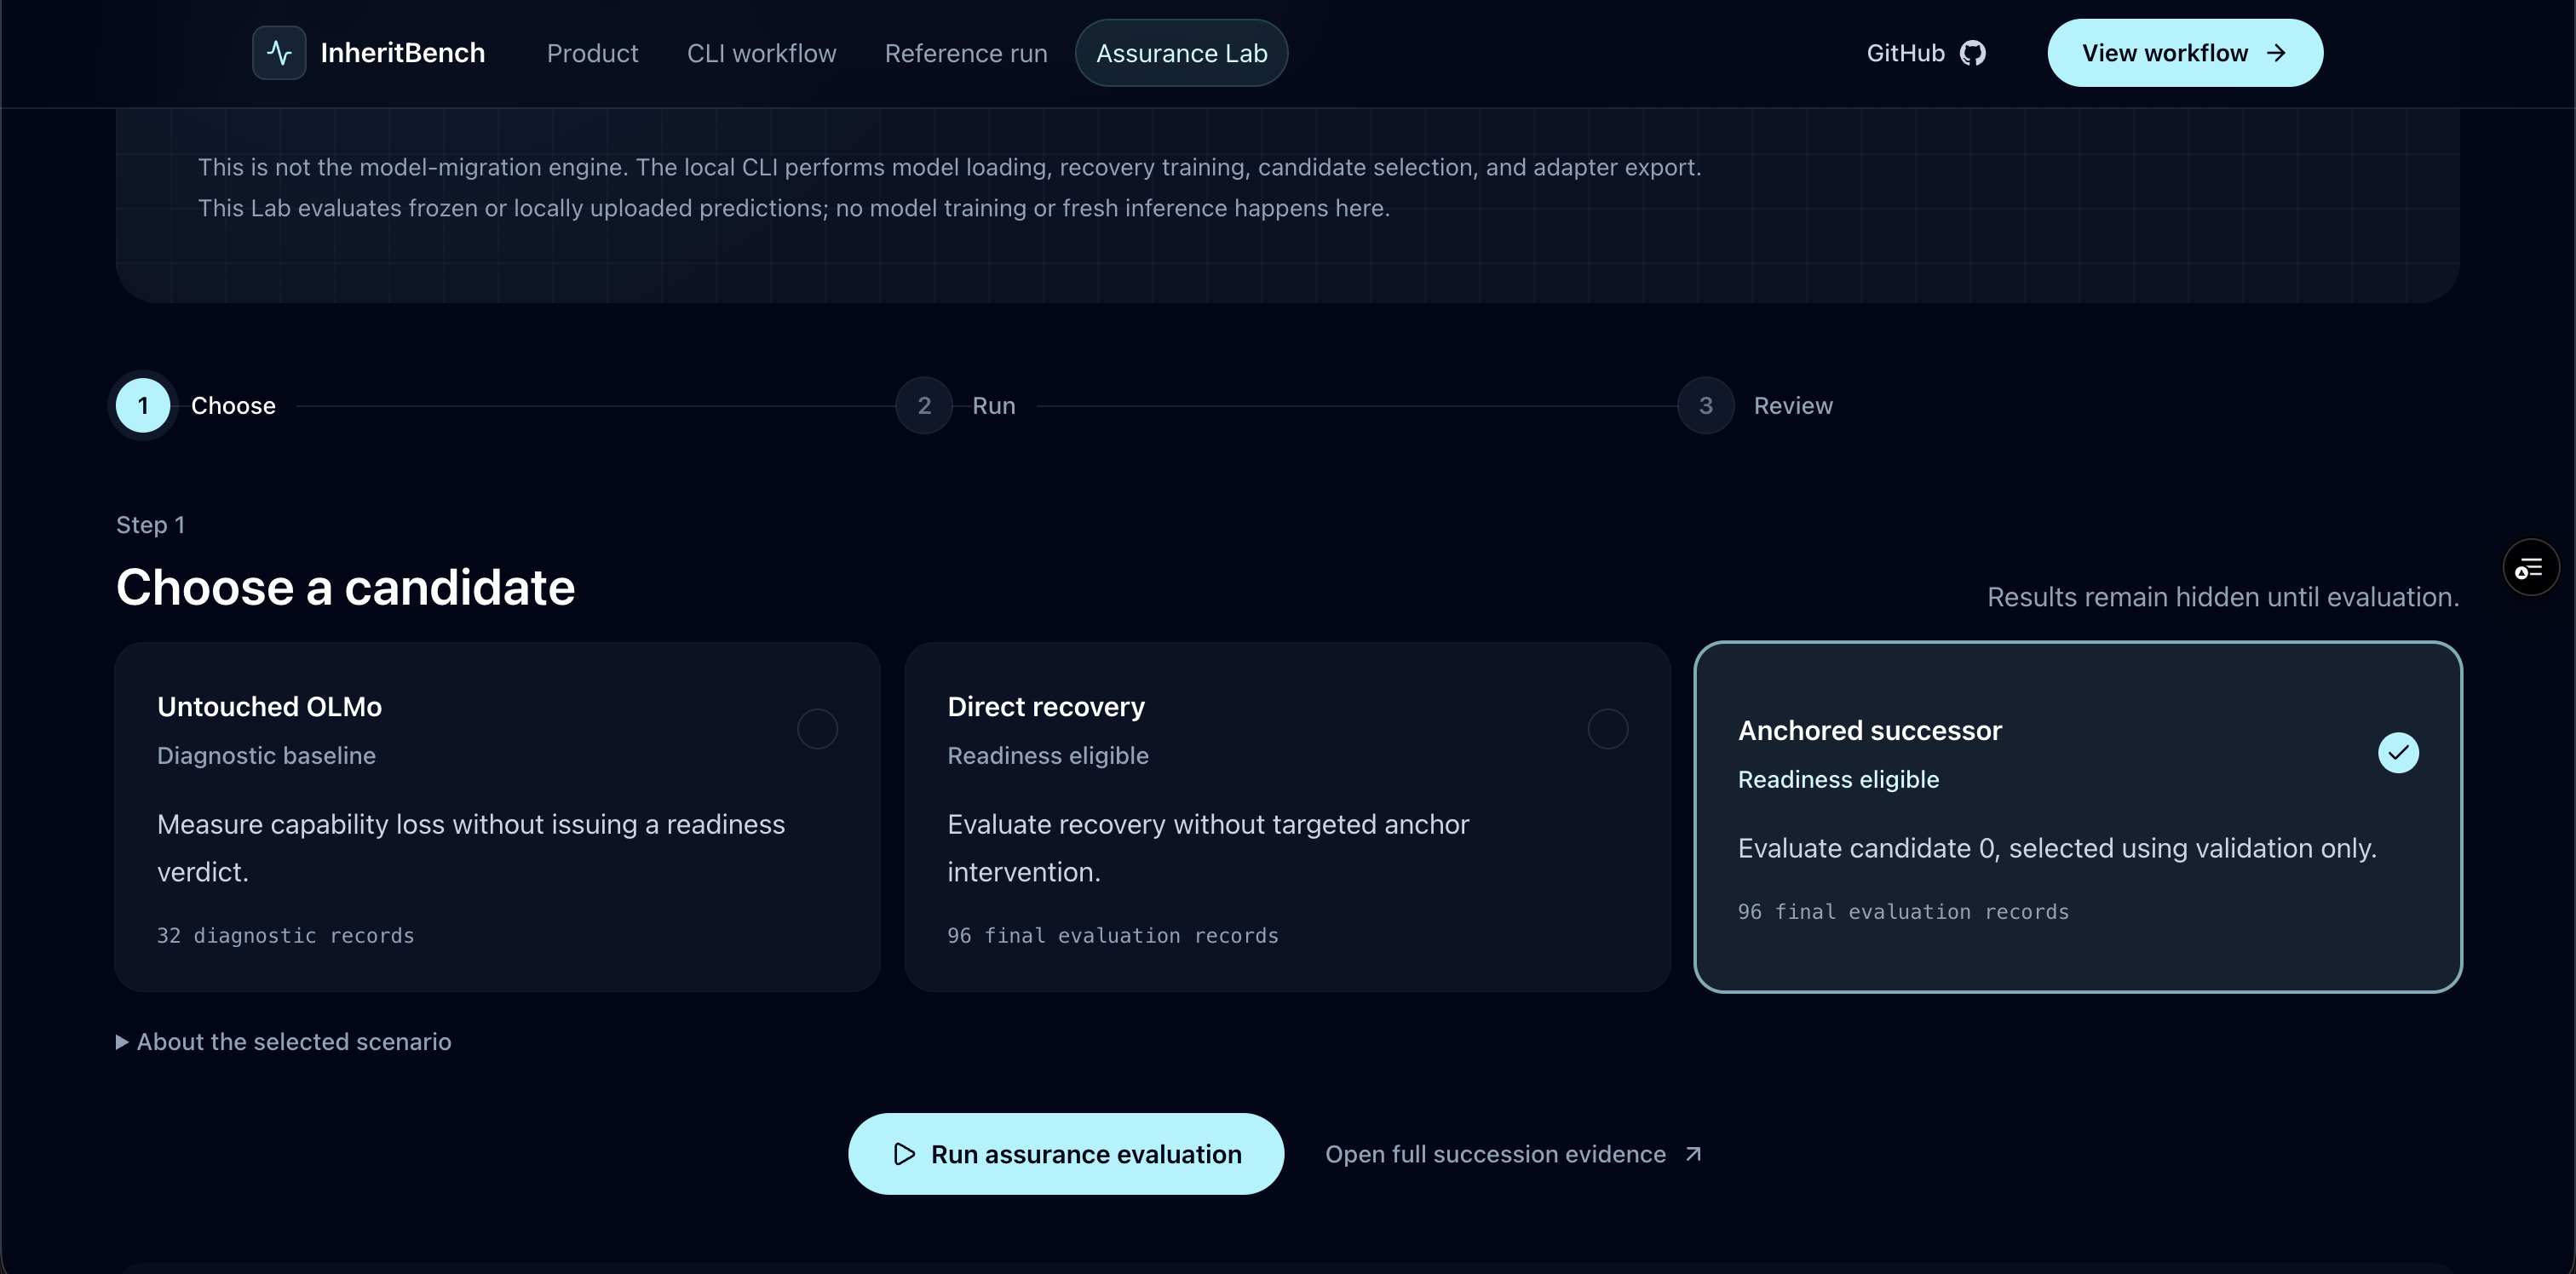The image size is (2576, 1274).
Task: Click This Lab evaluates frozen predictions sentence
Action: click(x=794, y=208)
